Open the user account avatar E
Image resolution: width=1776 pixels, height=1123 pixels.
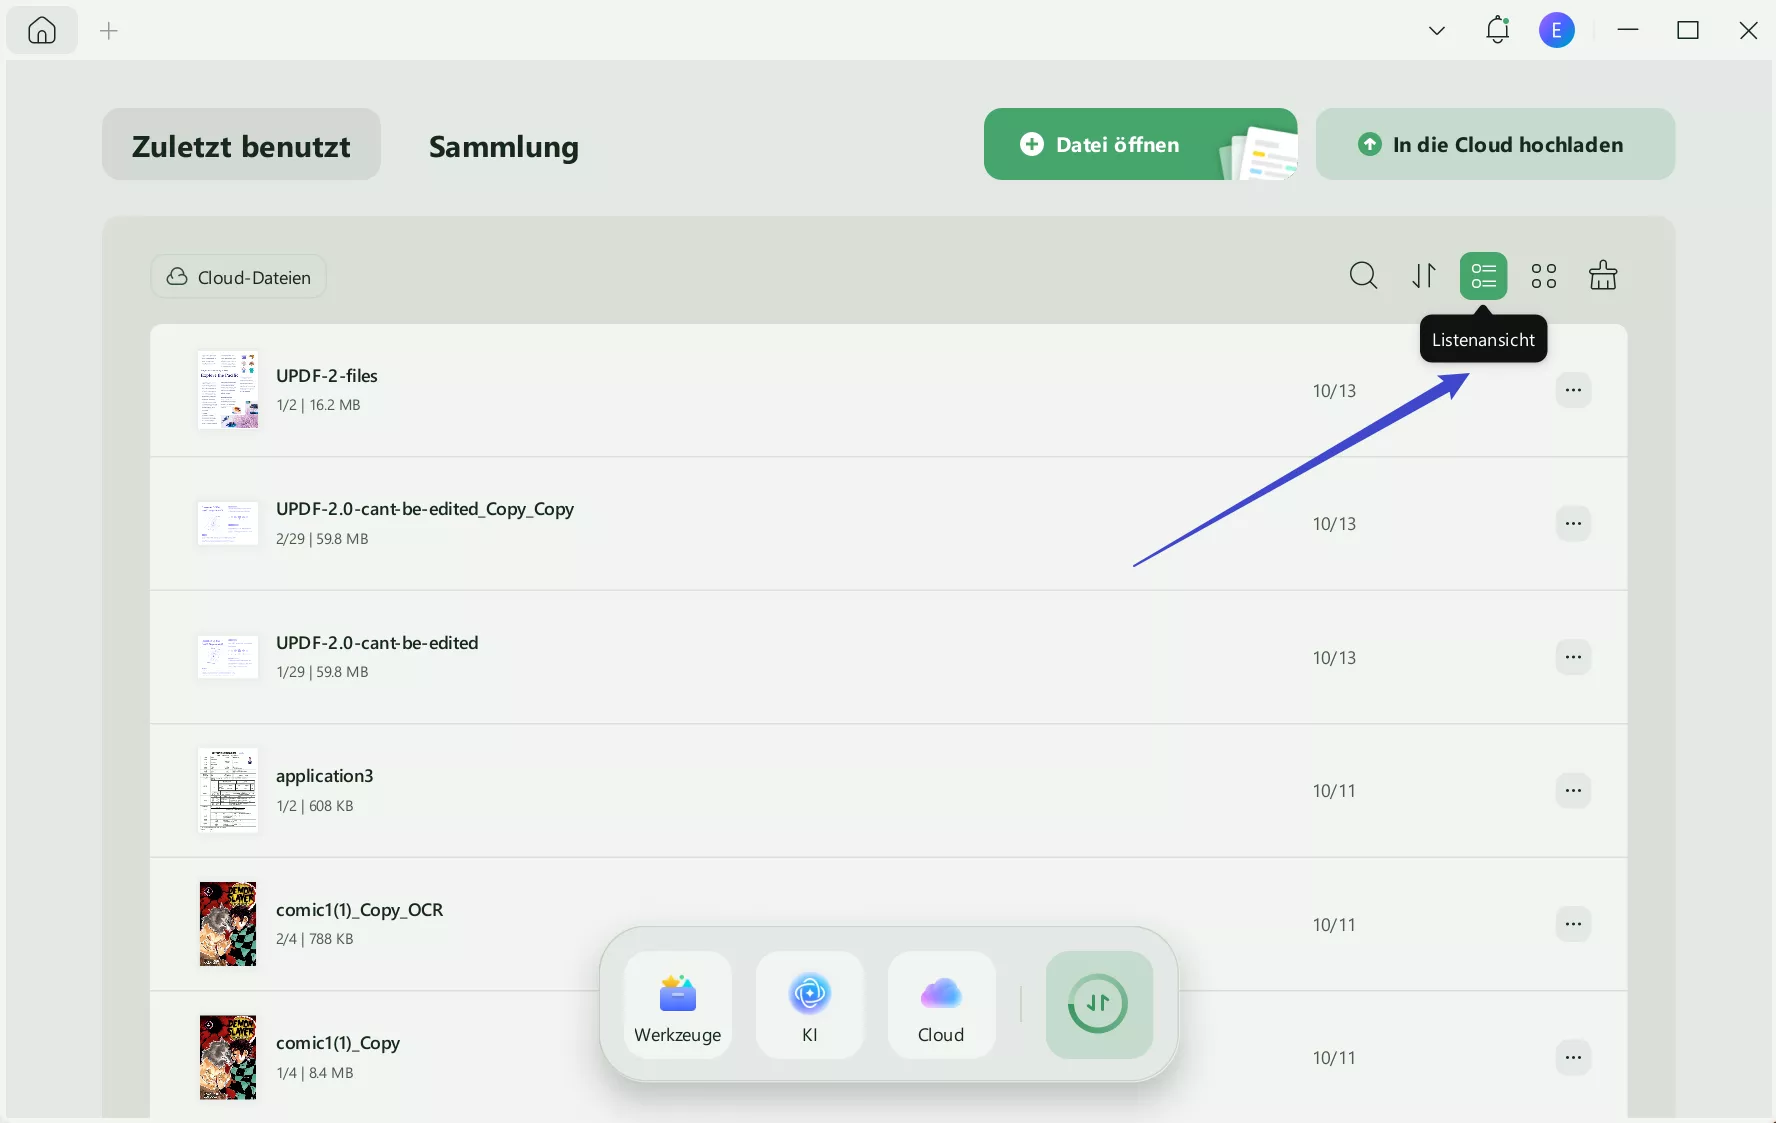click(x=1556, y=30)
